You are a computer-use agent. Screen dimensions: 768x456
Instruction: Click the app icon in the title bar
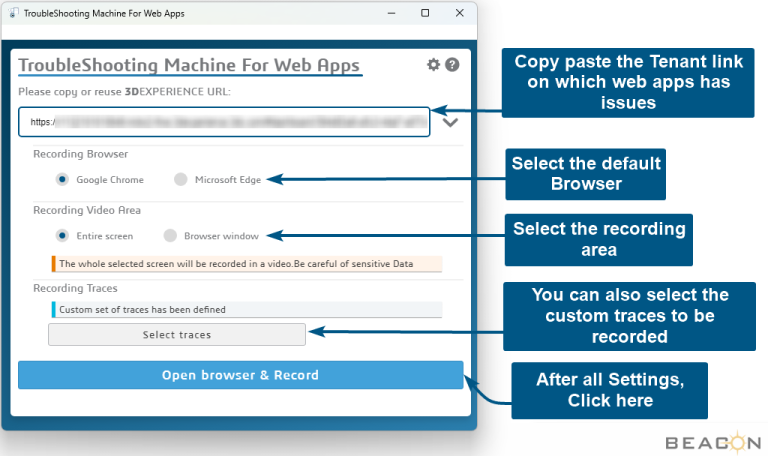pyautogui.click(x=14, y=13)
